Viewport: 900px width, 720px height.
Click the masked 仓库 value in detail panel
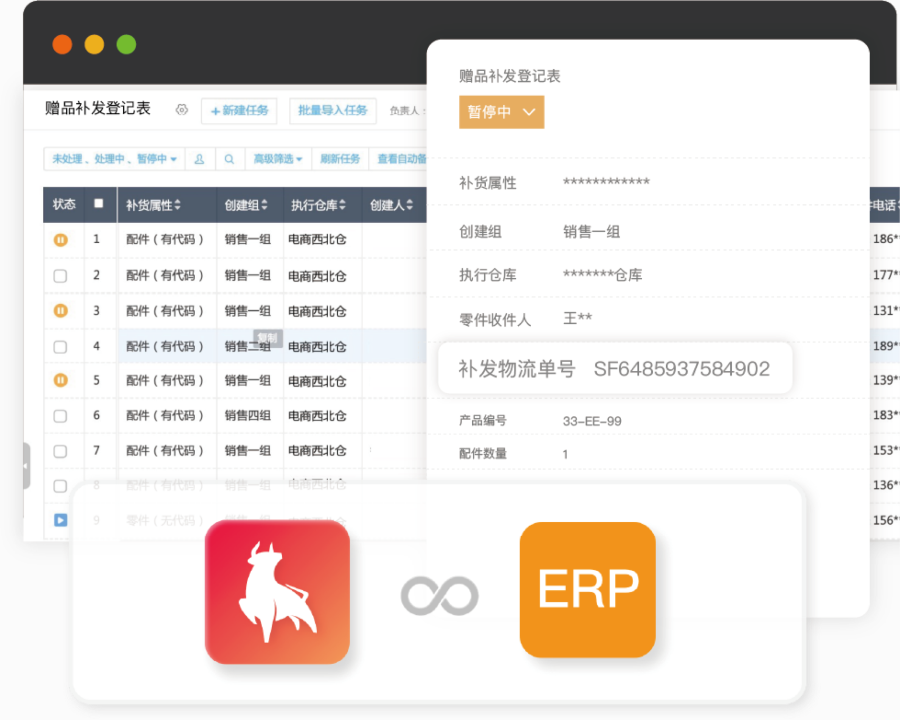pyautogui.click(x=603, y=275)
